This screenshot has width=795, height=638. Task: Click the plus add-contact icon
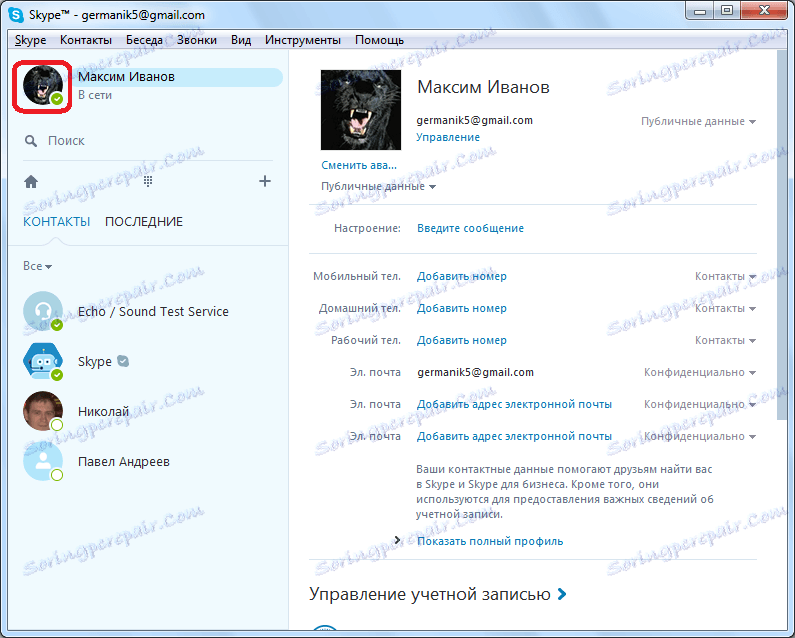[265, 181]
